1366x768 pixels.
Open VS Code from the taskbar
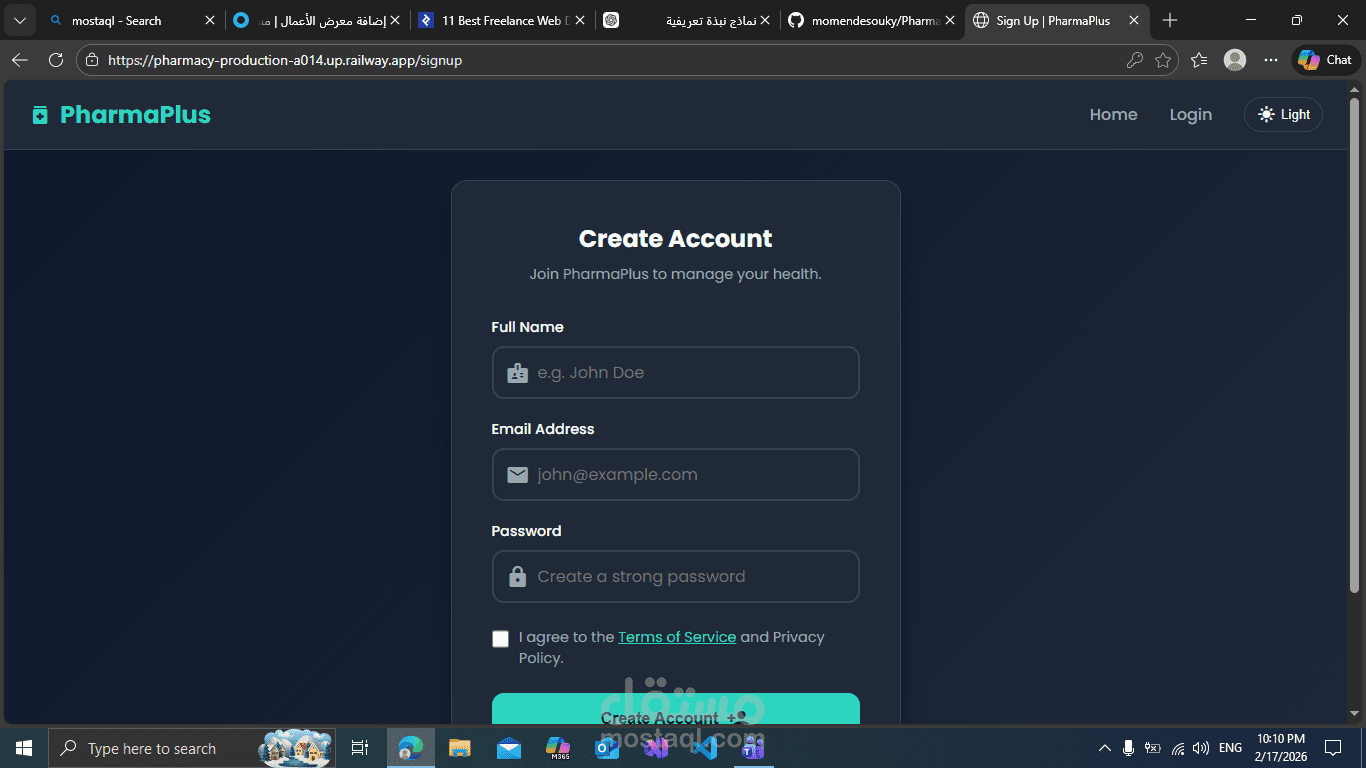point(705,748)
